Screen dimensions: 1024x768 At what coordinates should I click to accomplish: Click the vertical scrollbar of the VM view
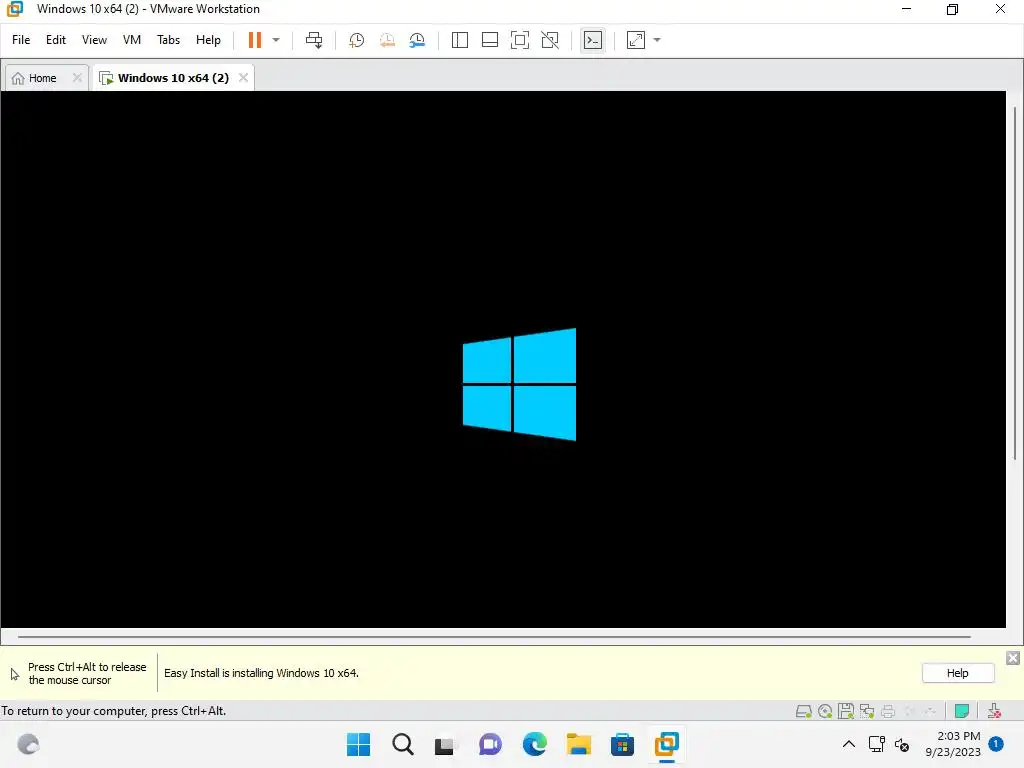(x=1014, y=283)
